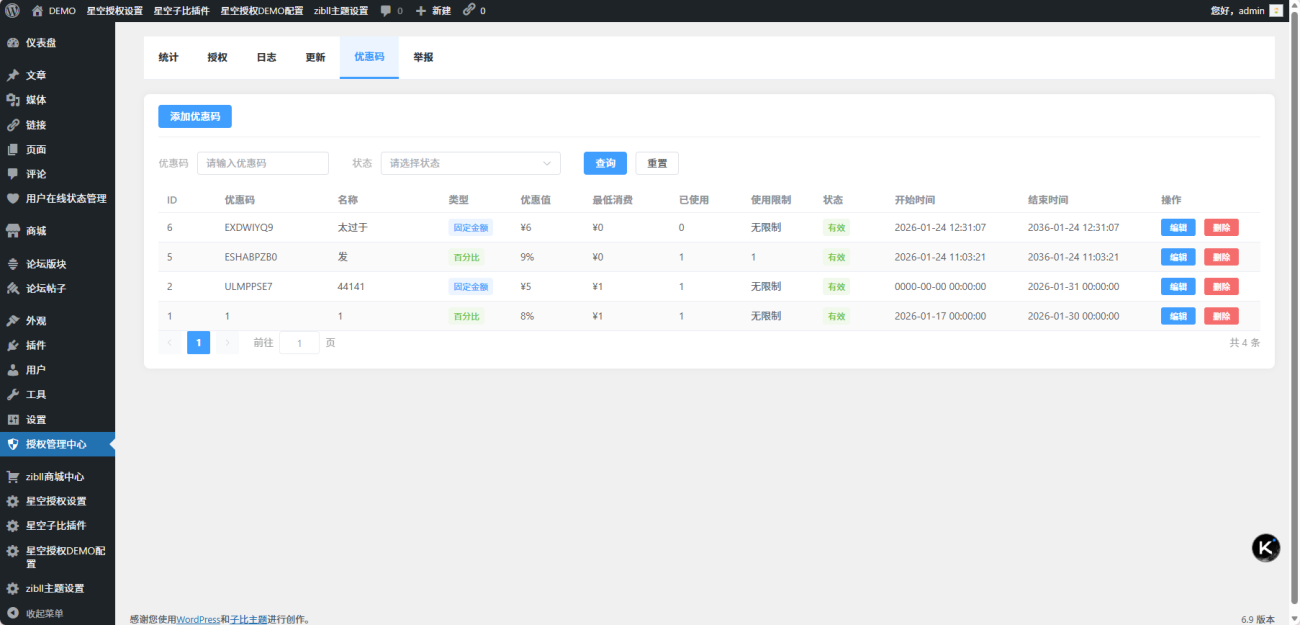Switch to the 日志 tab

coord(266,58)
